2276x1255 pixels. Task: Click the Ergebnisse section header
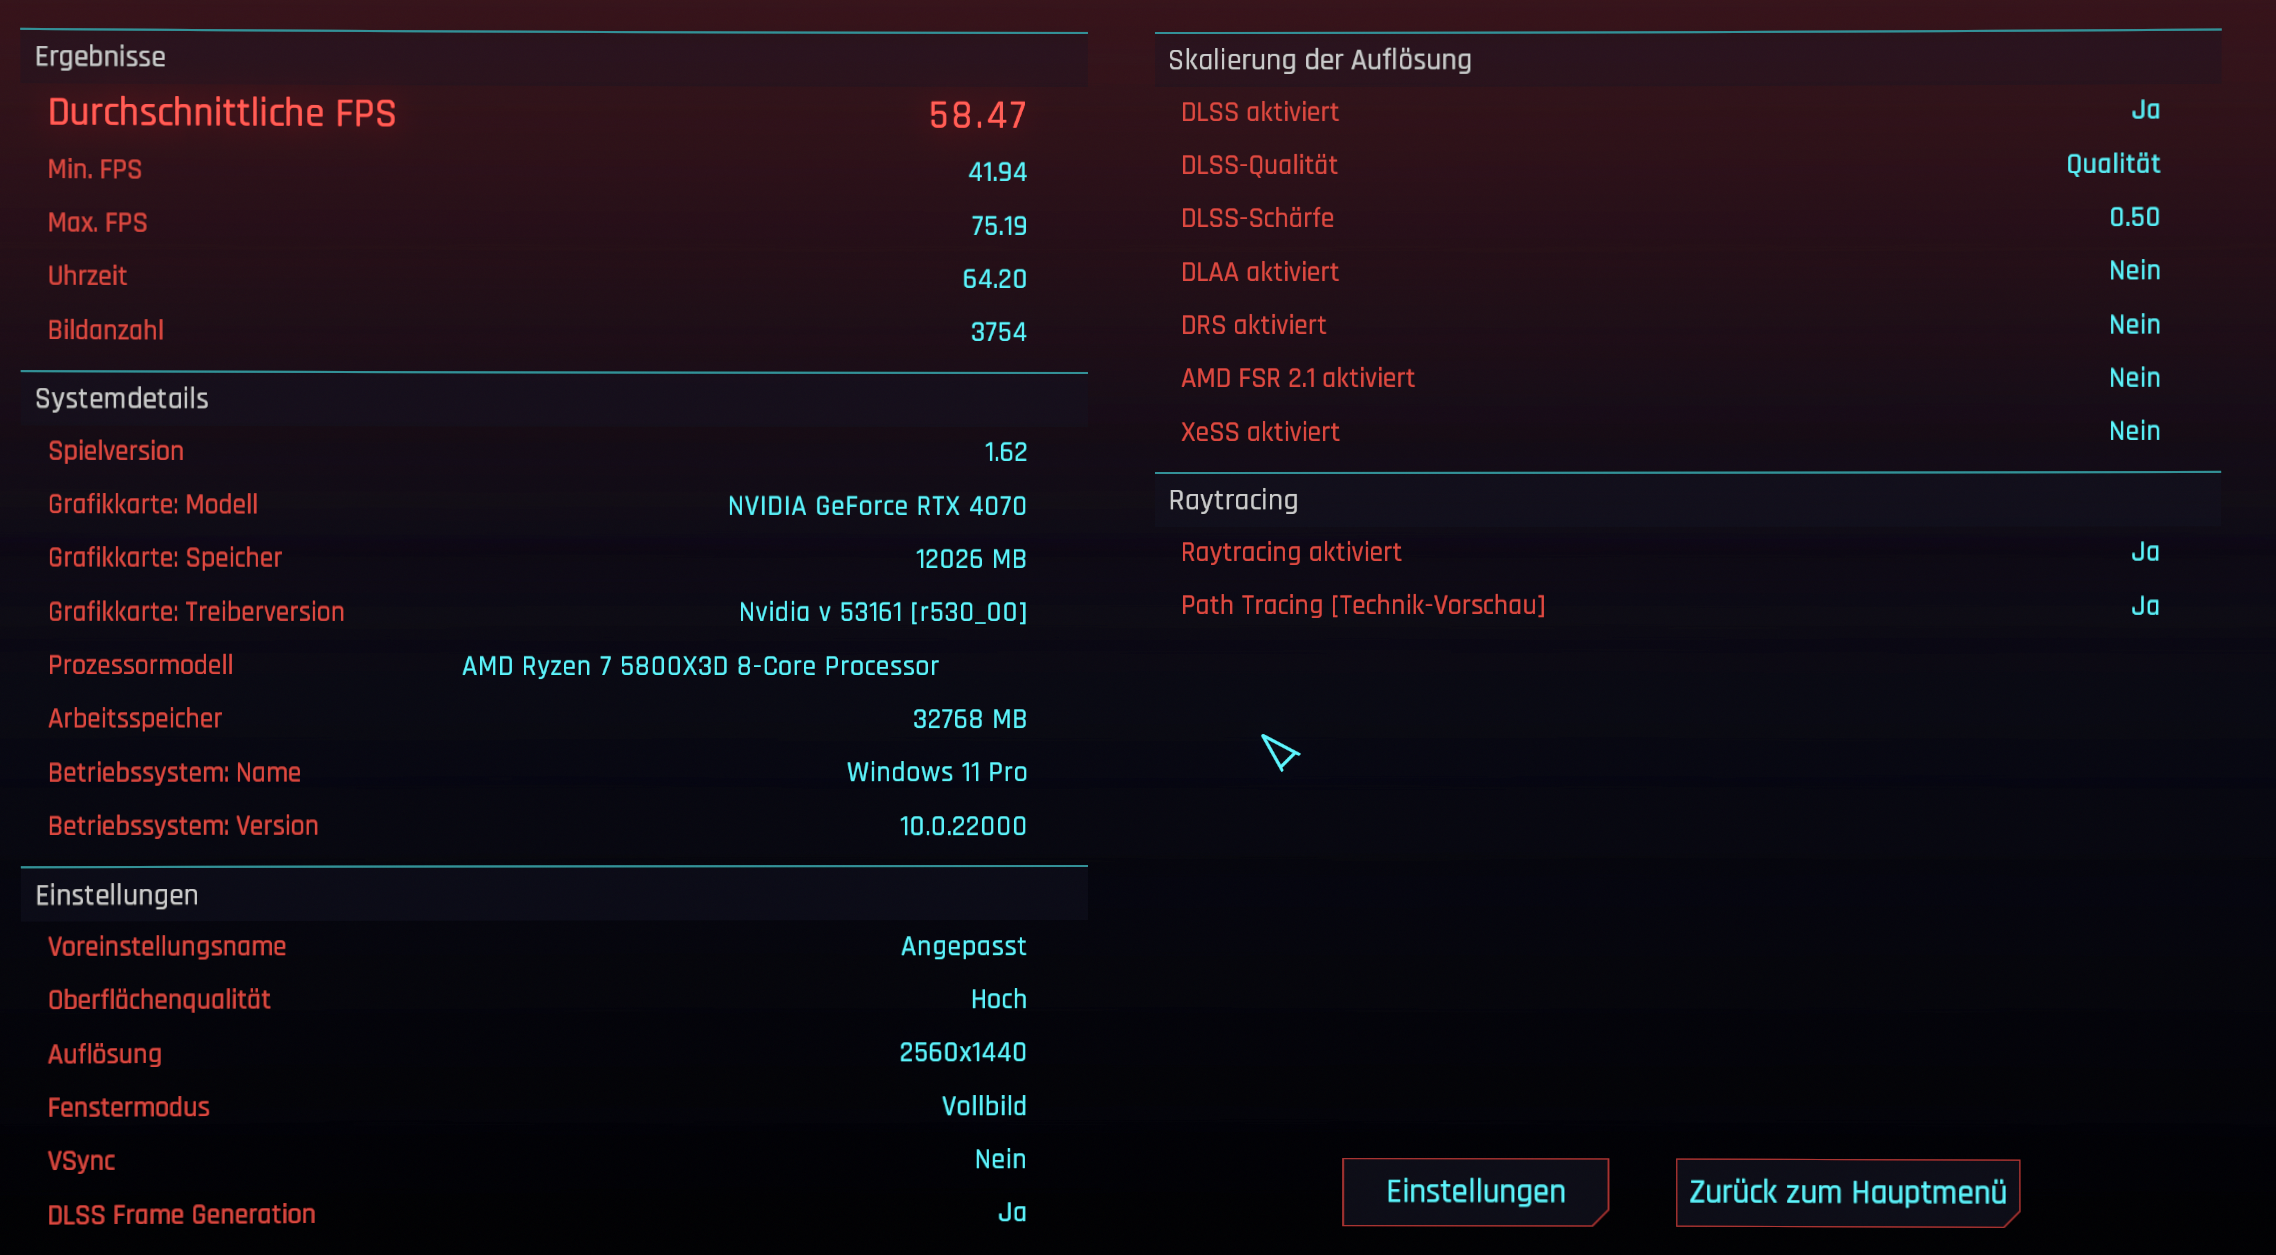[x=100, y=57]
